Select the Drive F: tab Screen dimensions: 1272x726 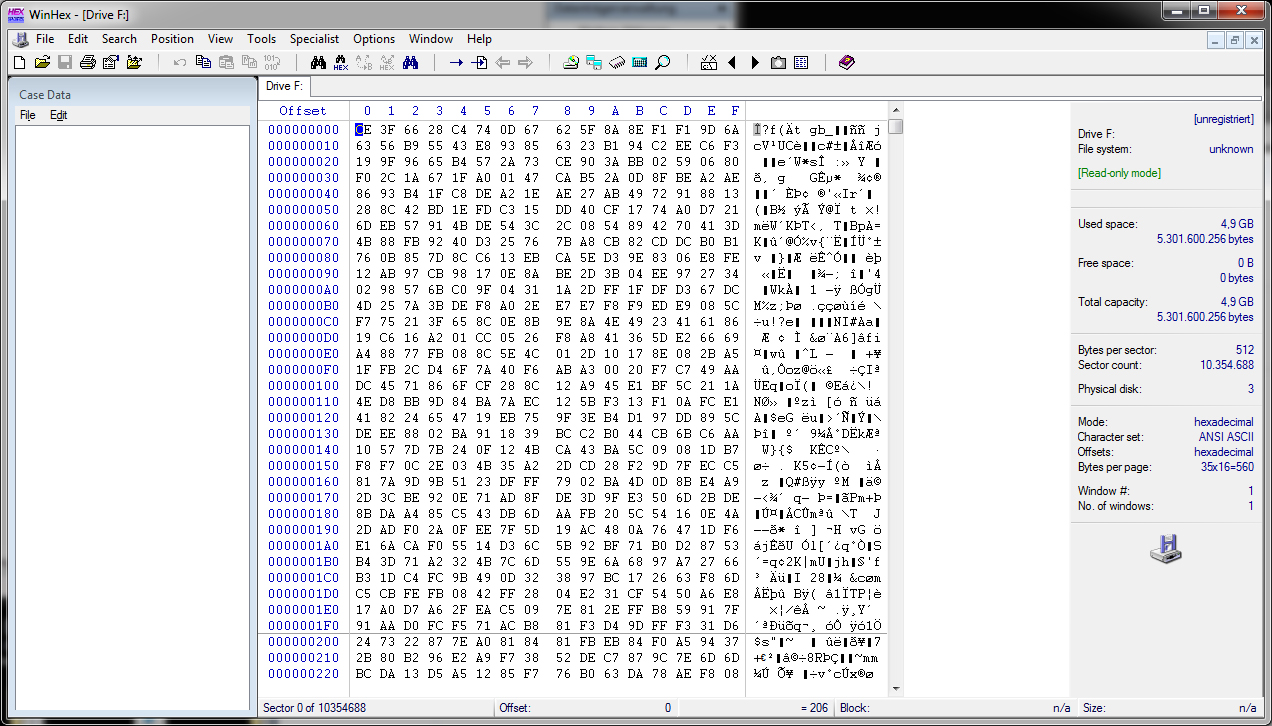coord(284,87)
